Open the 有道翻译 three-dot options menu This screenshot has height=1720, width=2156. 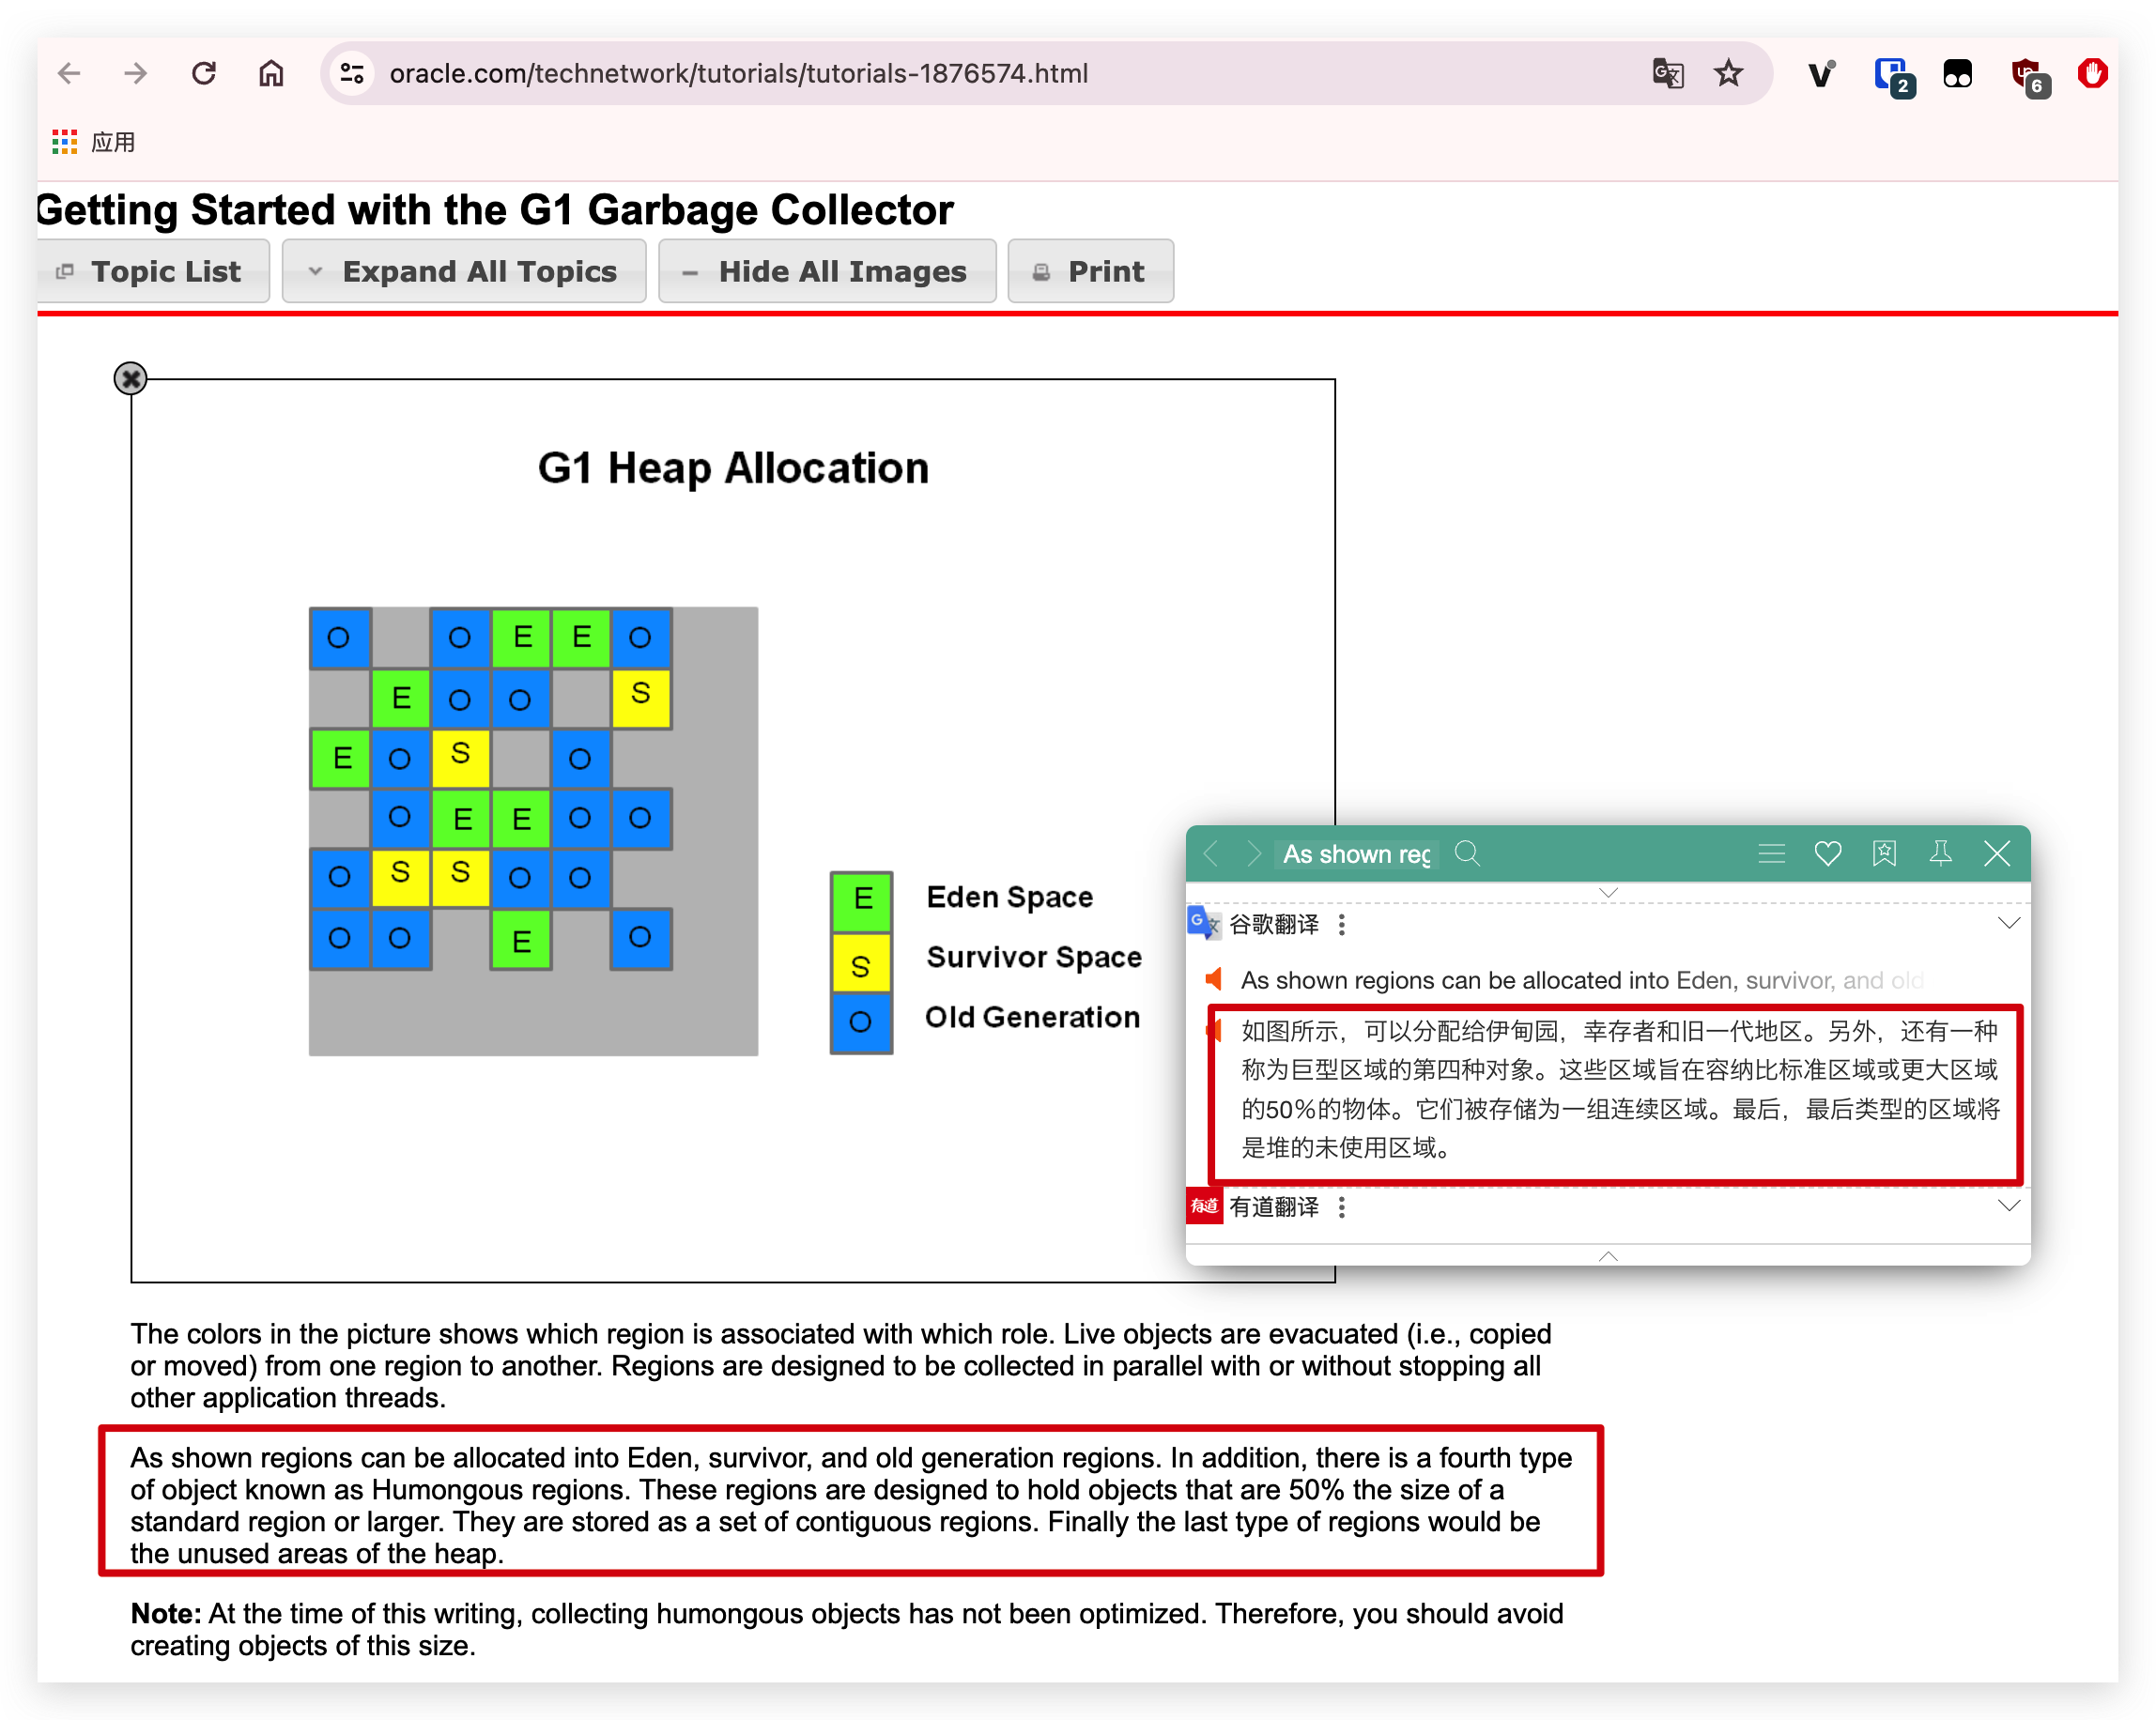pyautogui.click(x=1342, y=1207)
